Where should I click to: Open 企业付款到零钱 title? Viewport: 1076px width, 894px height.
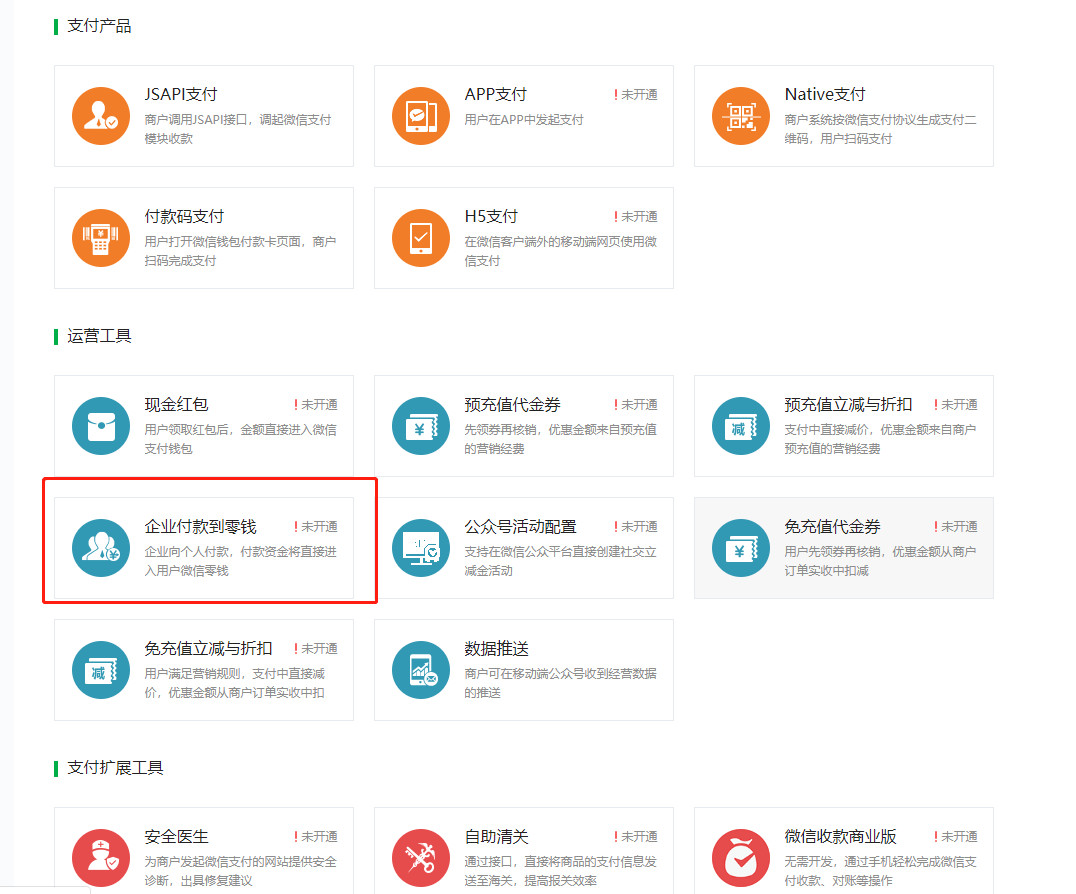click(x=200, y=526)
